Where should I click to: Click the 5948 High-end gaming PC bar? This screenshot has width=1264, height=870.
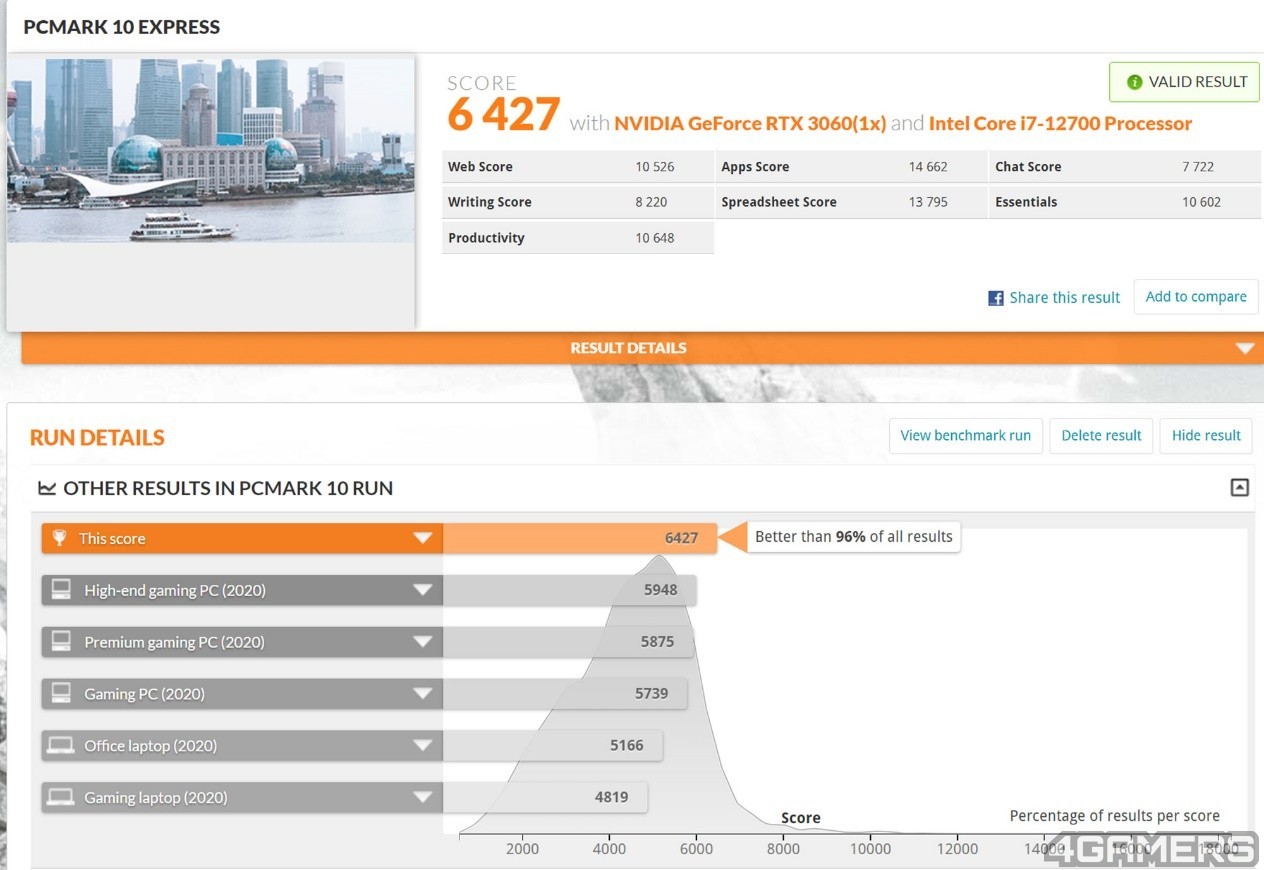pyautogui.click(x=570, y=590)
